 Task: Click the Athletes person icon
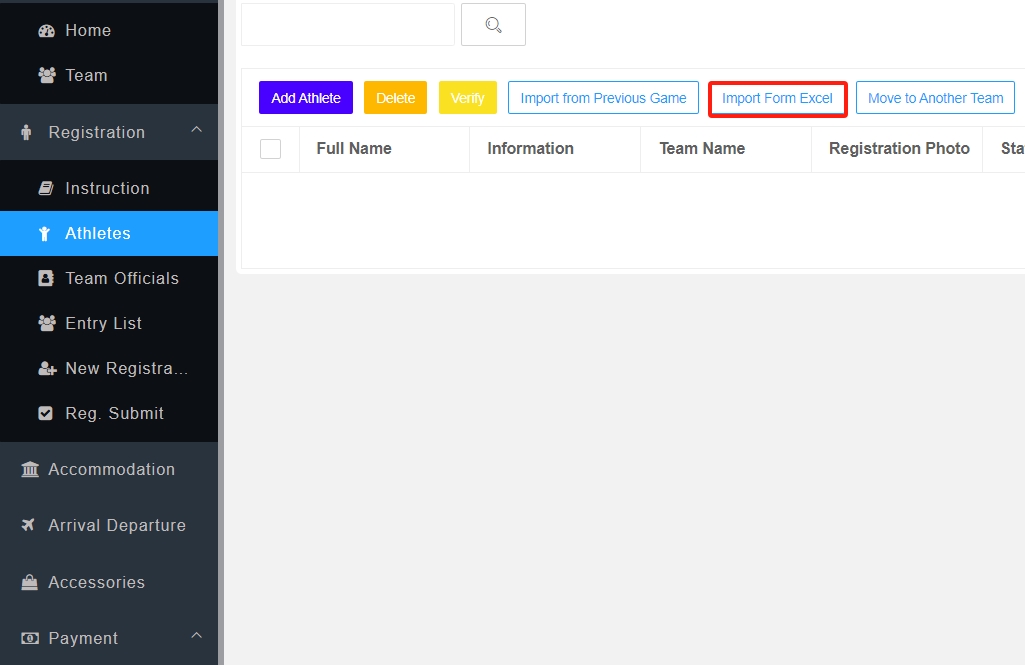click(x=46, y=233)
